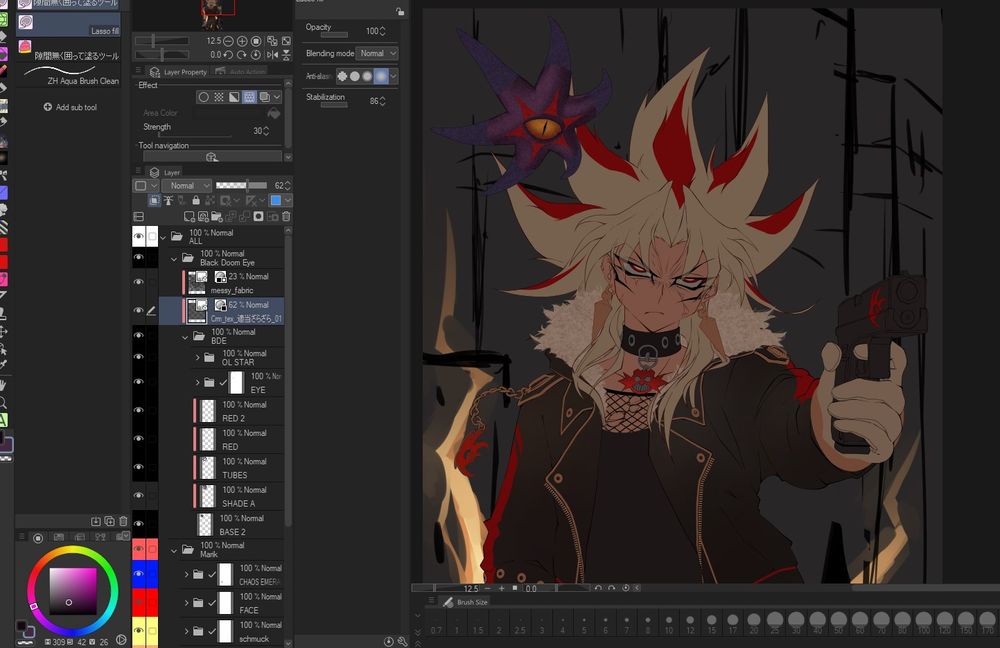The image size is (1000, 648).
Task: Click Opacity stepper at 100
Action: (382, 31)
